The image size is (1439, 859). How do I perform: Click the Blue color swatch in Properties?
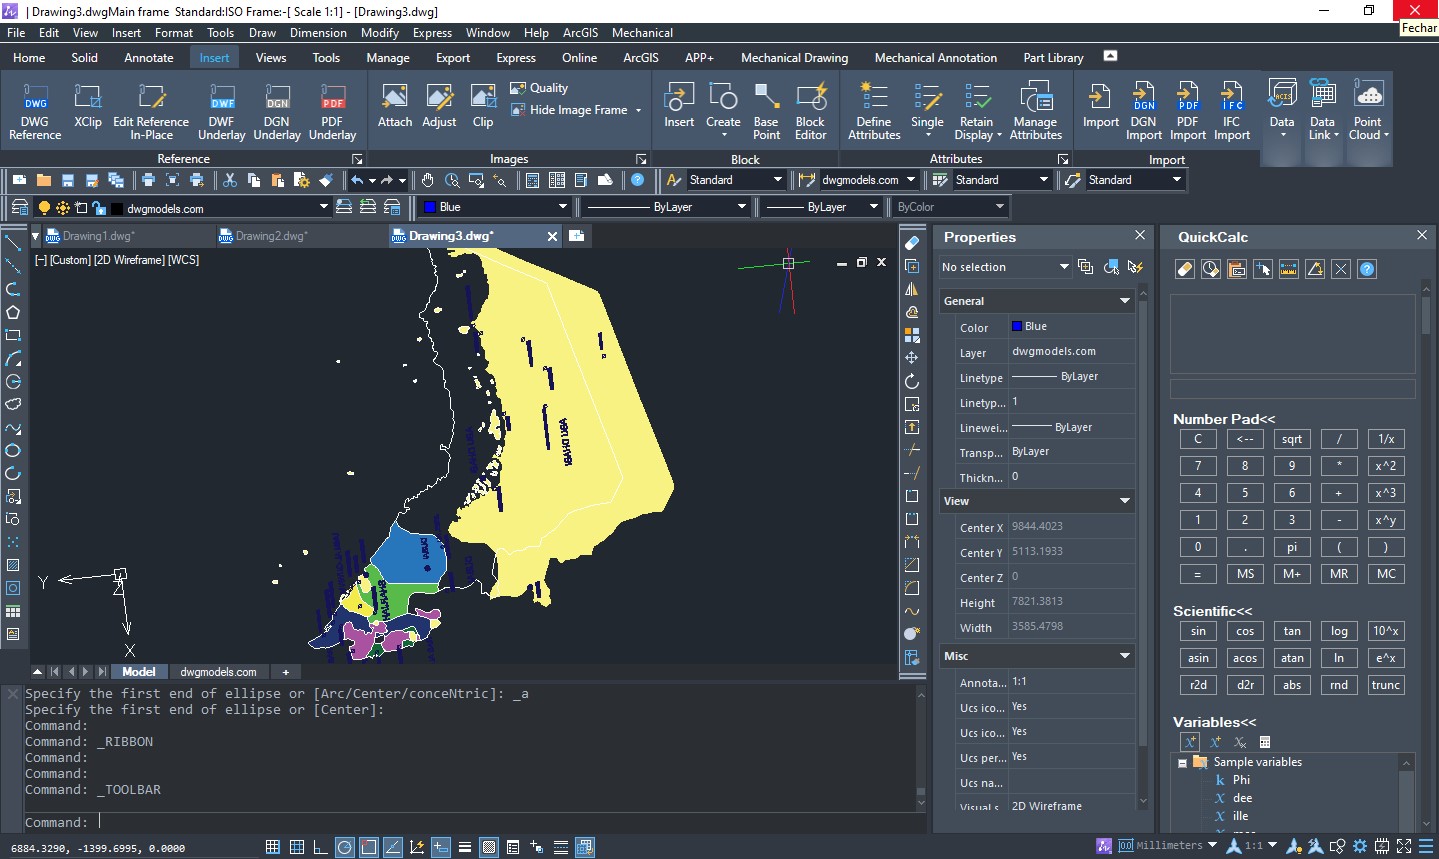click(1017, 326)
